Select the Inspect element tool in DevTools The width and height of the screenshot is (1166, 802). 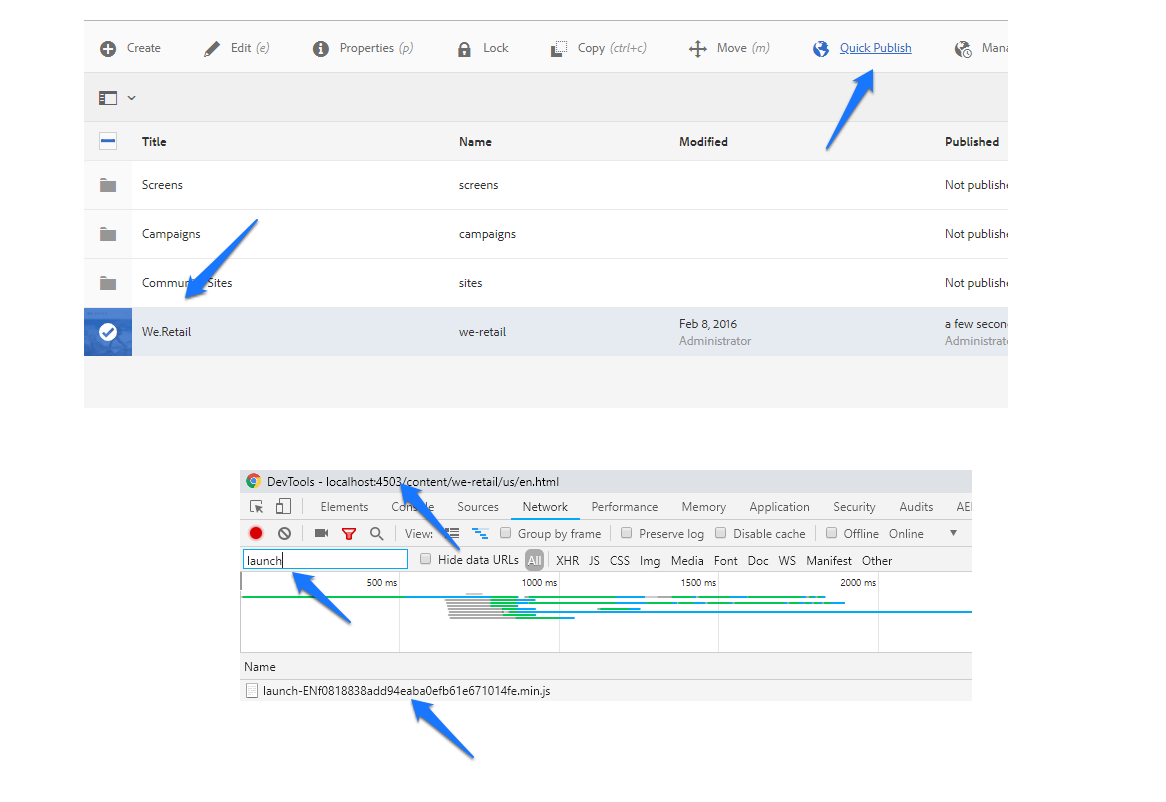(x=258, y=507)
